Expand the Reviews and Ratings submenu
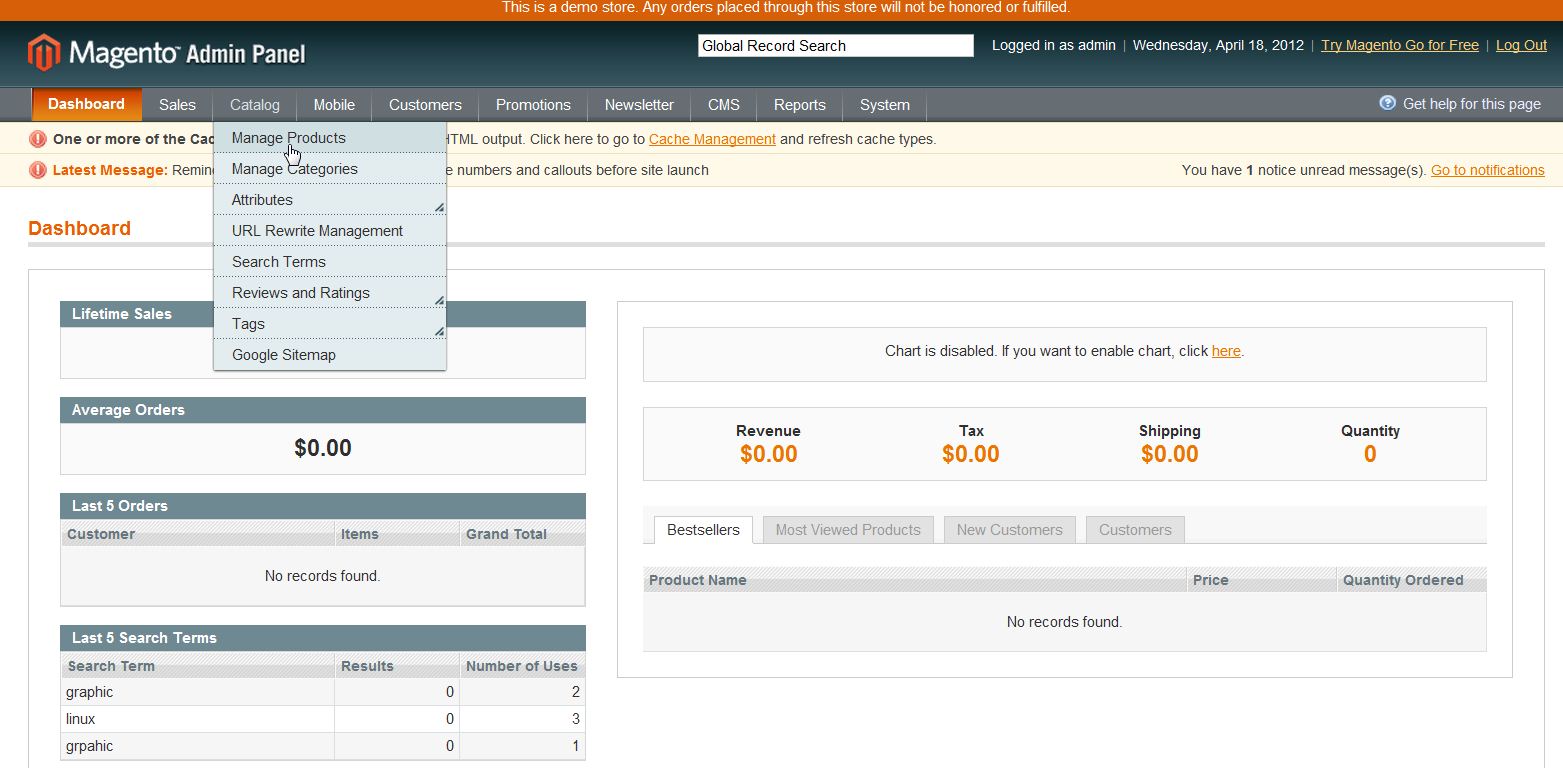 [439, 300]
